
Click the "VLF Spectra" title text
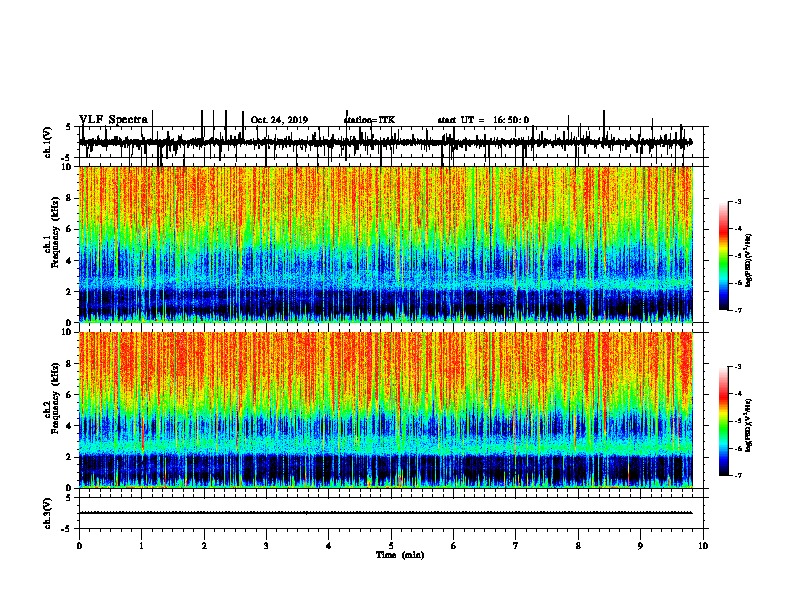(x=113, y=120)
